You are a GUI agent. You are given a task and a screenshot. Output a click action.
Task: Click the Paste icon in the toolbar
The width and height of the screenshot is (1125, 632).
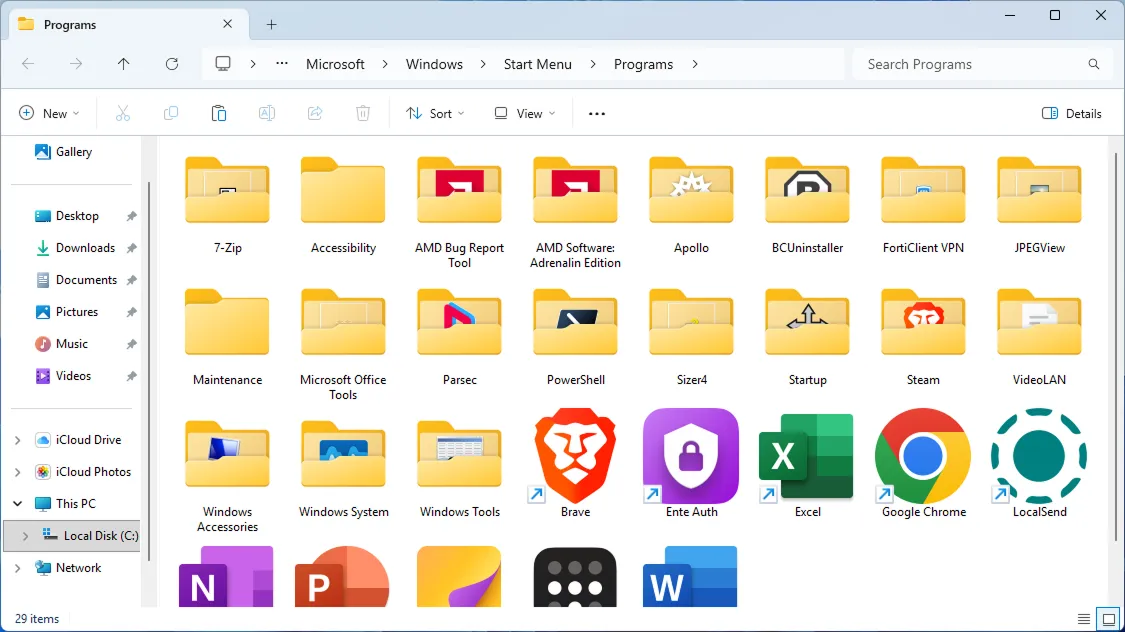(x=219, y=113)
